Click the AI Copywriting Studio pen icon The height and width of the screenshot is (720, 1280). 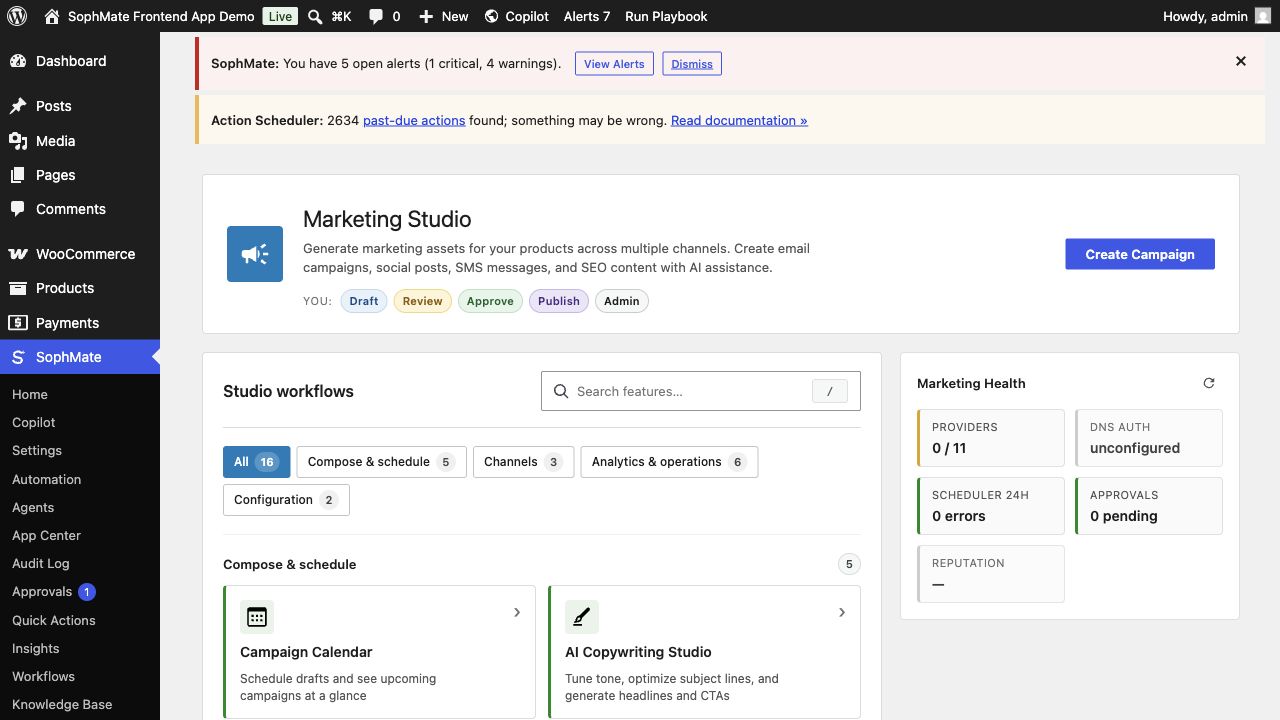click(x=582, y=617)
